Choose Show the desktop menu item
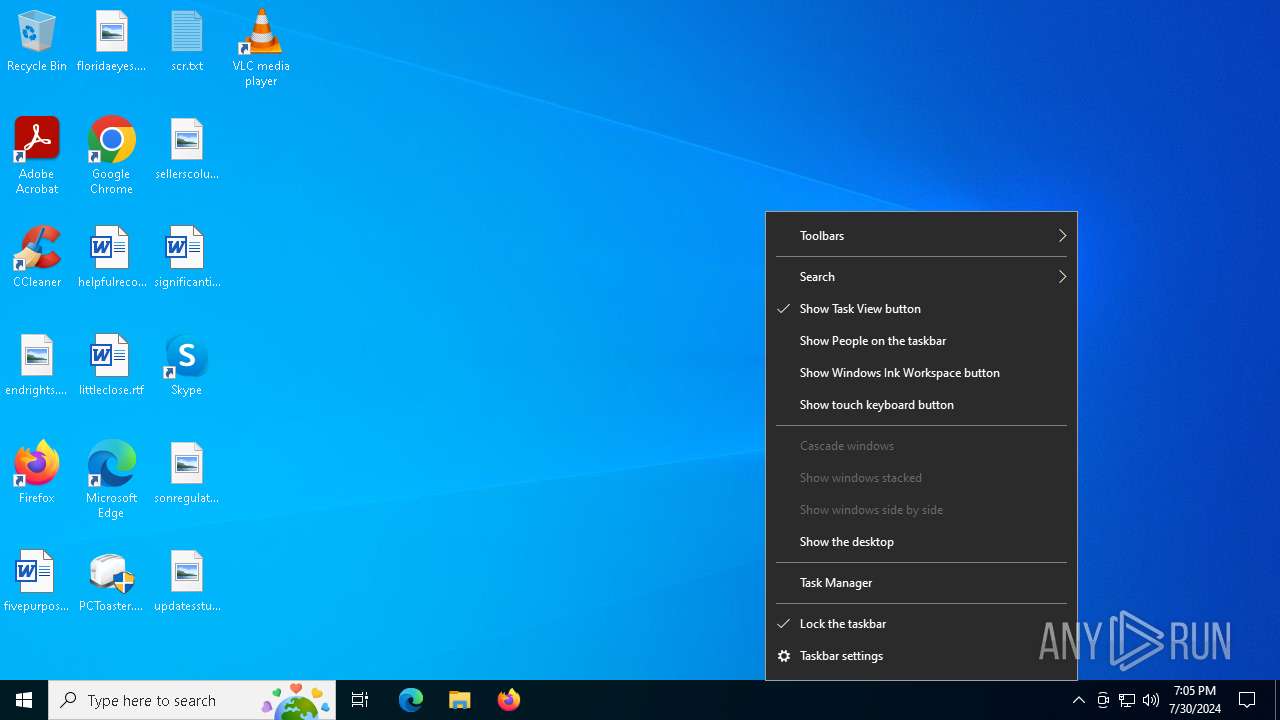 click(921, 542)
